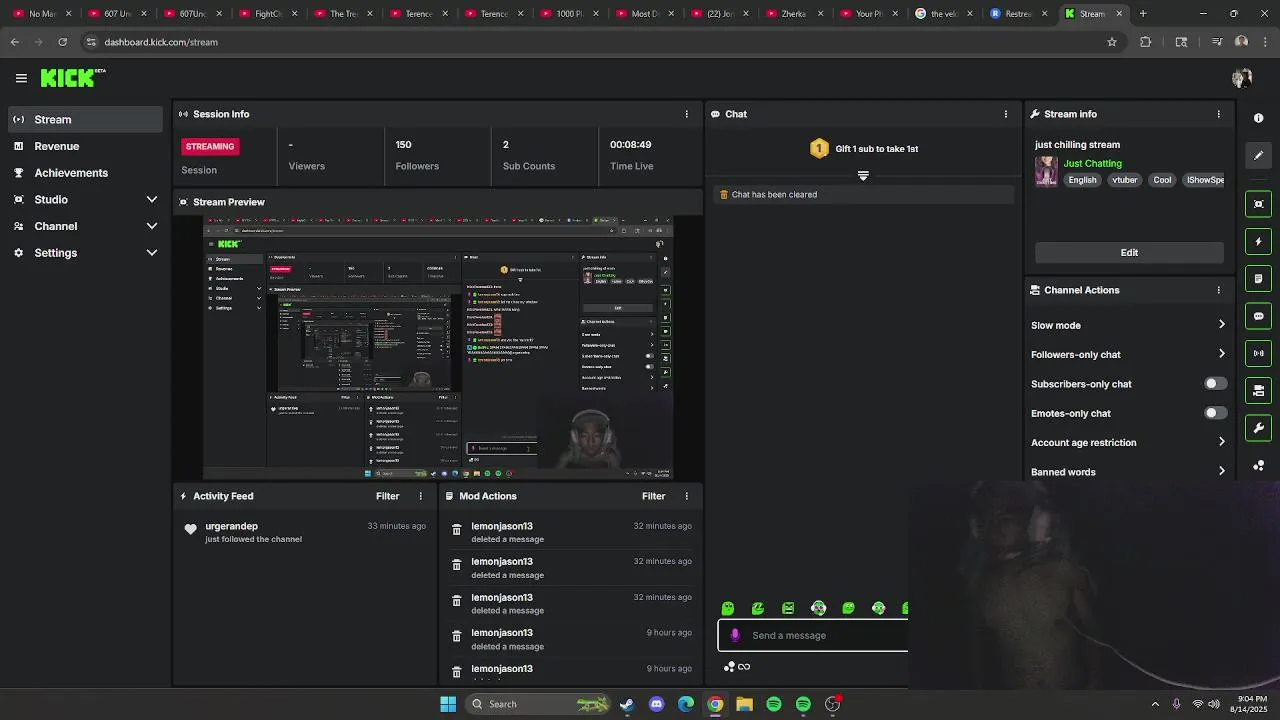1280x720 pixels.
Task: Click the bubbles icon at bottom of right rail
Action: (x=1258, y=466)
